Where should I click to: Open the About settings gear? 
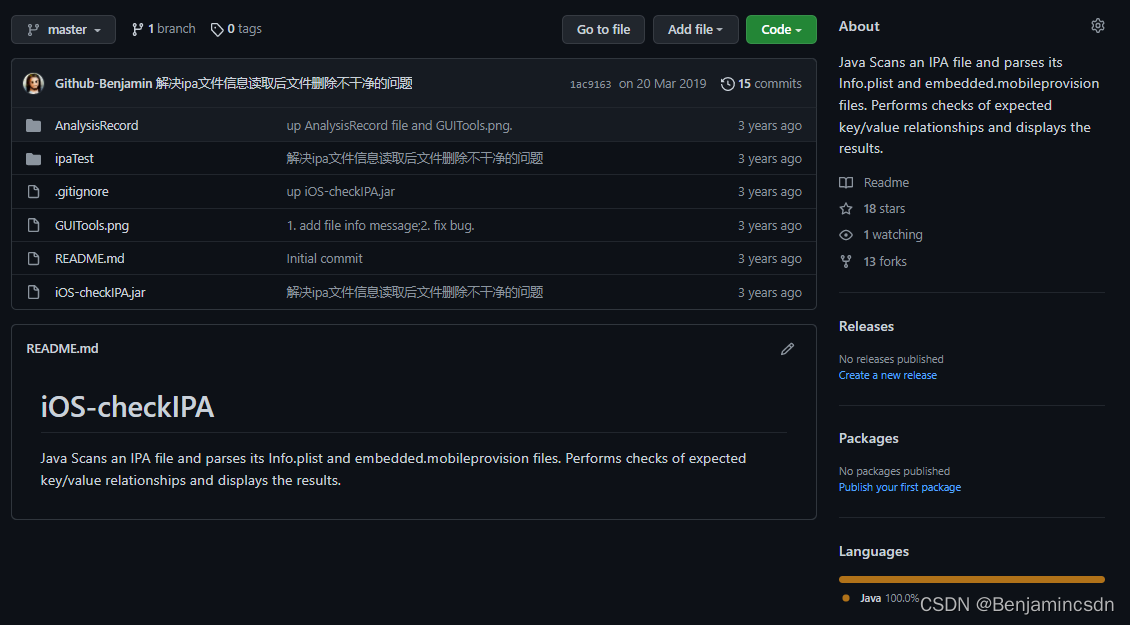pyautogui.click(x=1098, y=26)
